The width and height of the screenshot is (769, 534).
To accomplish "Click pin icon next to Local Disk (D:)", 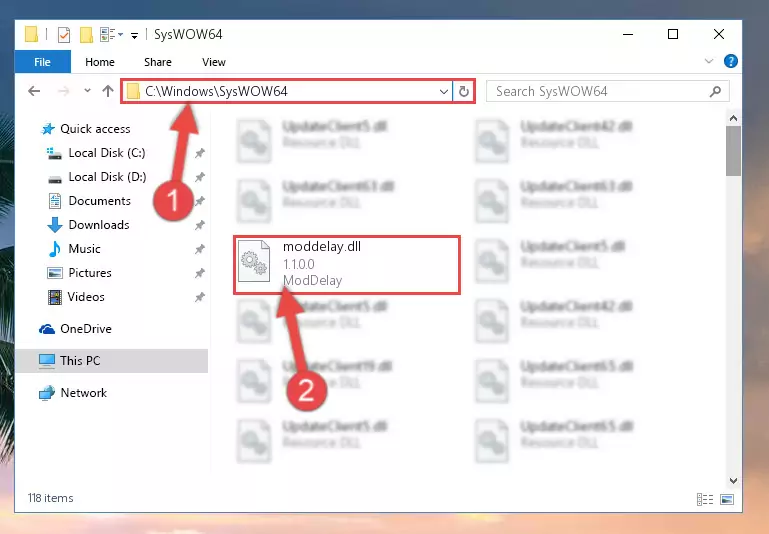I will [x=199, y=177].
